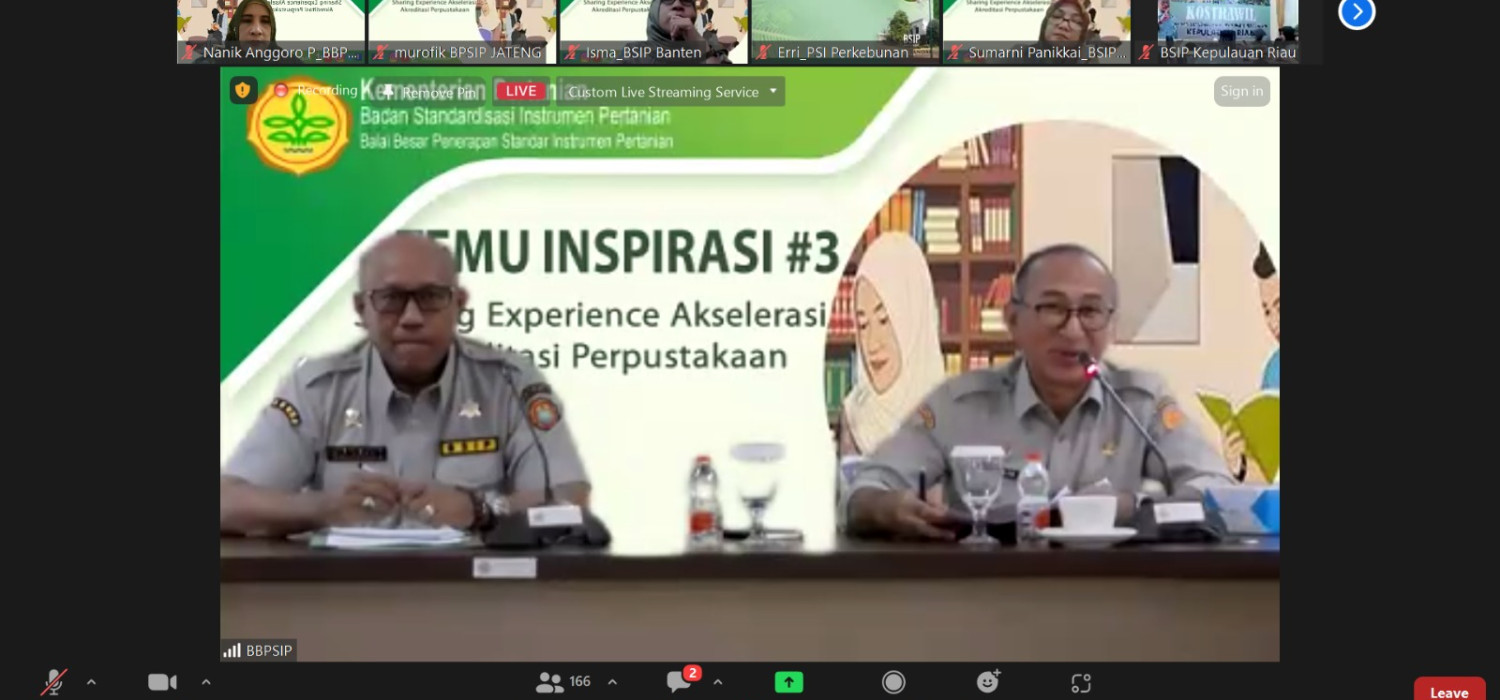Expand the participants options arrow
The image size is (1500, 700).
coord(612,682)
